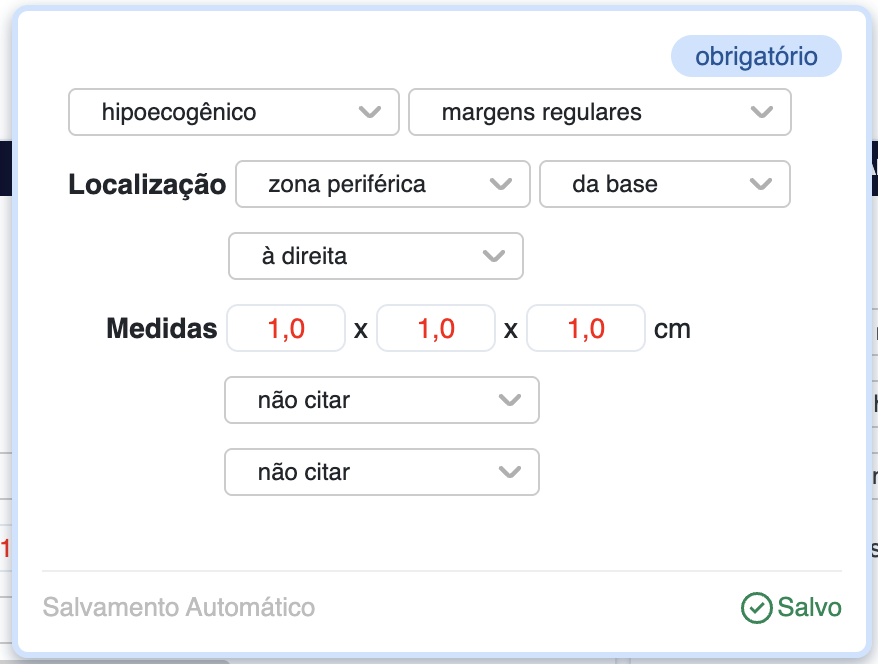Click the Localização label
This screenshot has width=878, height=664.
147,185
